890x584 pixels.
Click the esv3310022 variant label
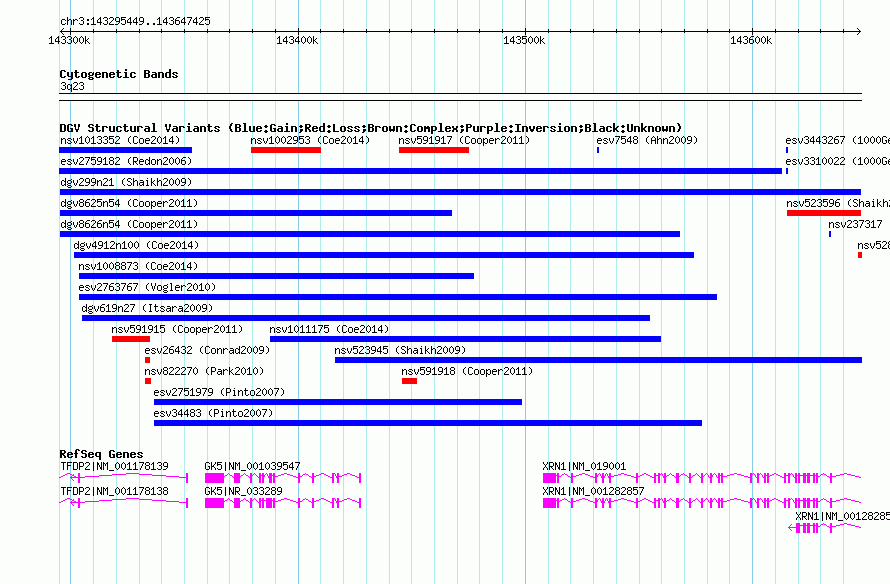pos(837,161)
